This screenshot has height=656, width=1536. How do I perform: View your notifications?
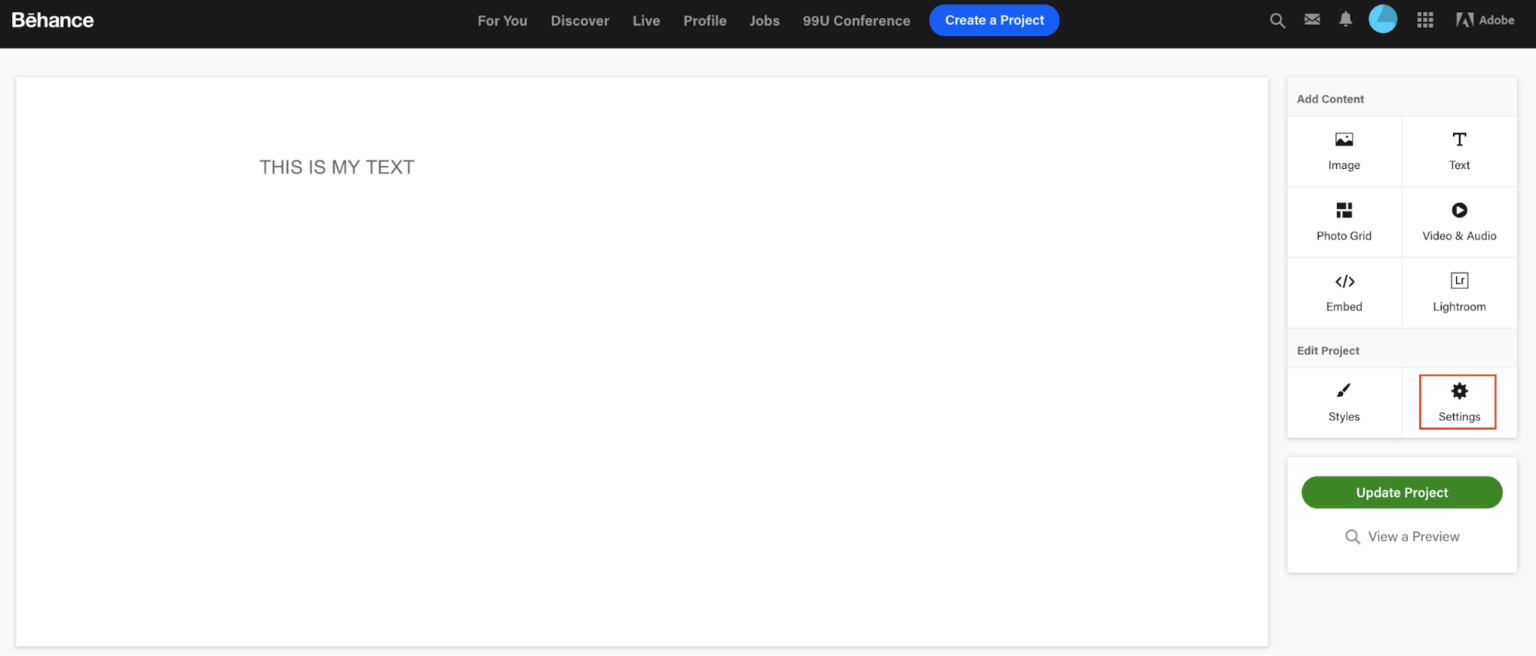(1345, 19)
